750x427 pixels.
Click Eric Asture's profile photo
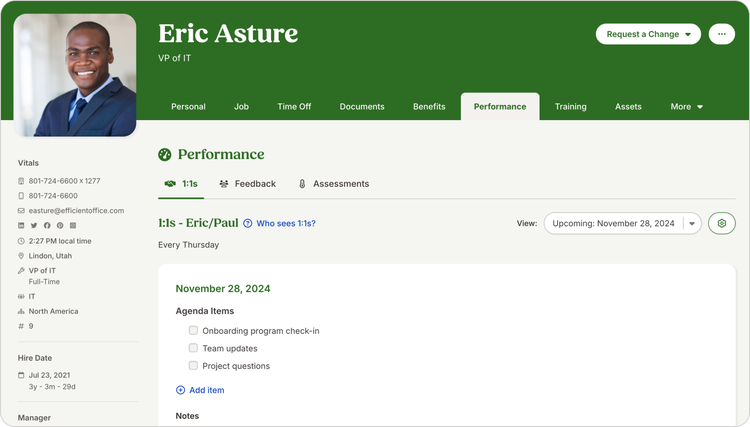point(75,75)
